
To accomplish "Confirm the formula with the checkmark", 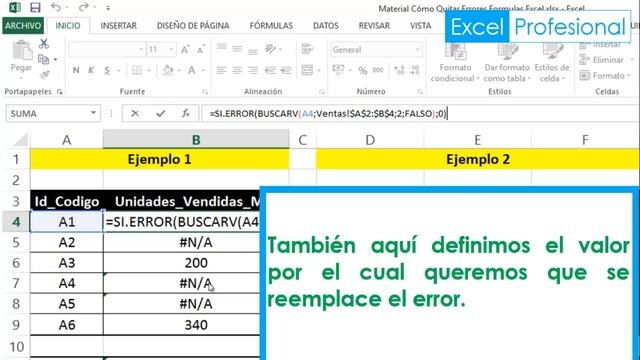I will pyautogui.click(x=160, y=113).
